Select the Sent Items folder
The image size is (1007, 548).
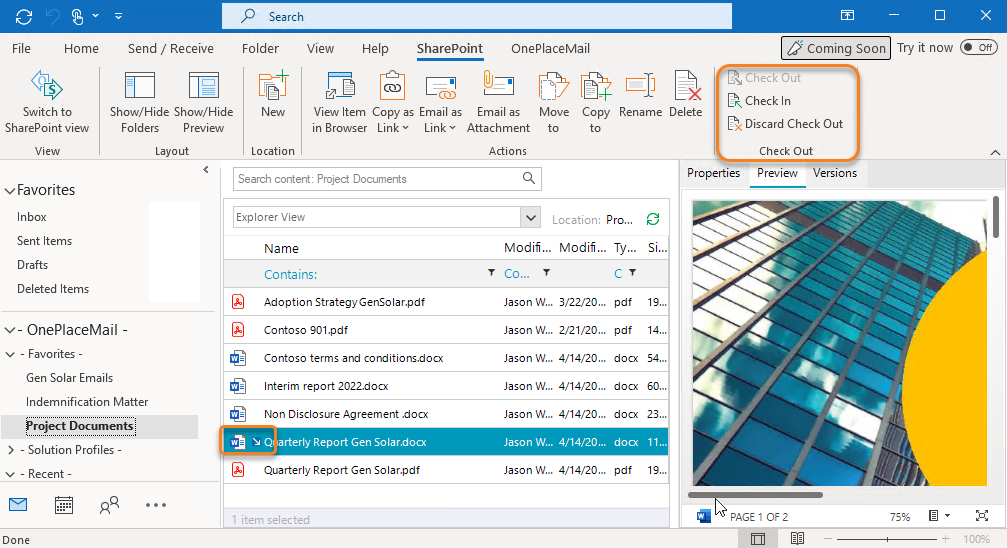(x=44, y=241)
